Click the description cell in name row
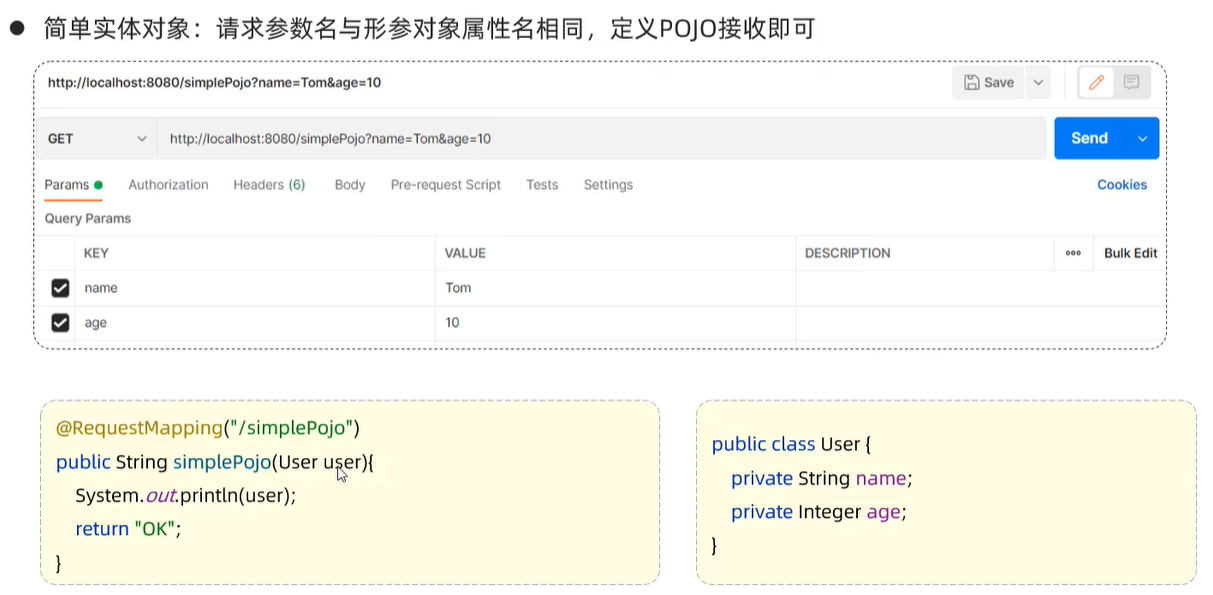Screen dimensions: 1213x595 980,288
